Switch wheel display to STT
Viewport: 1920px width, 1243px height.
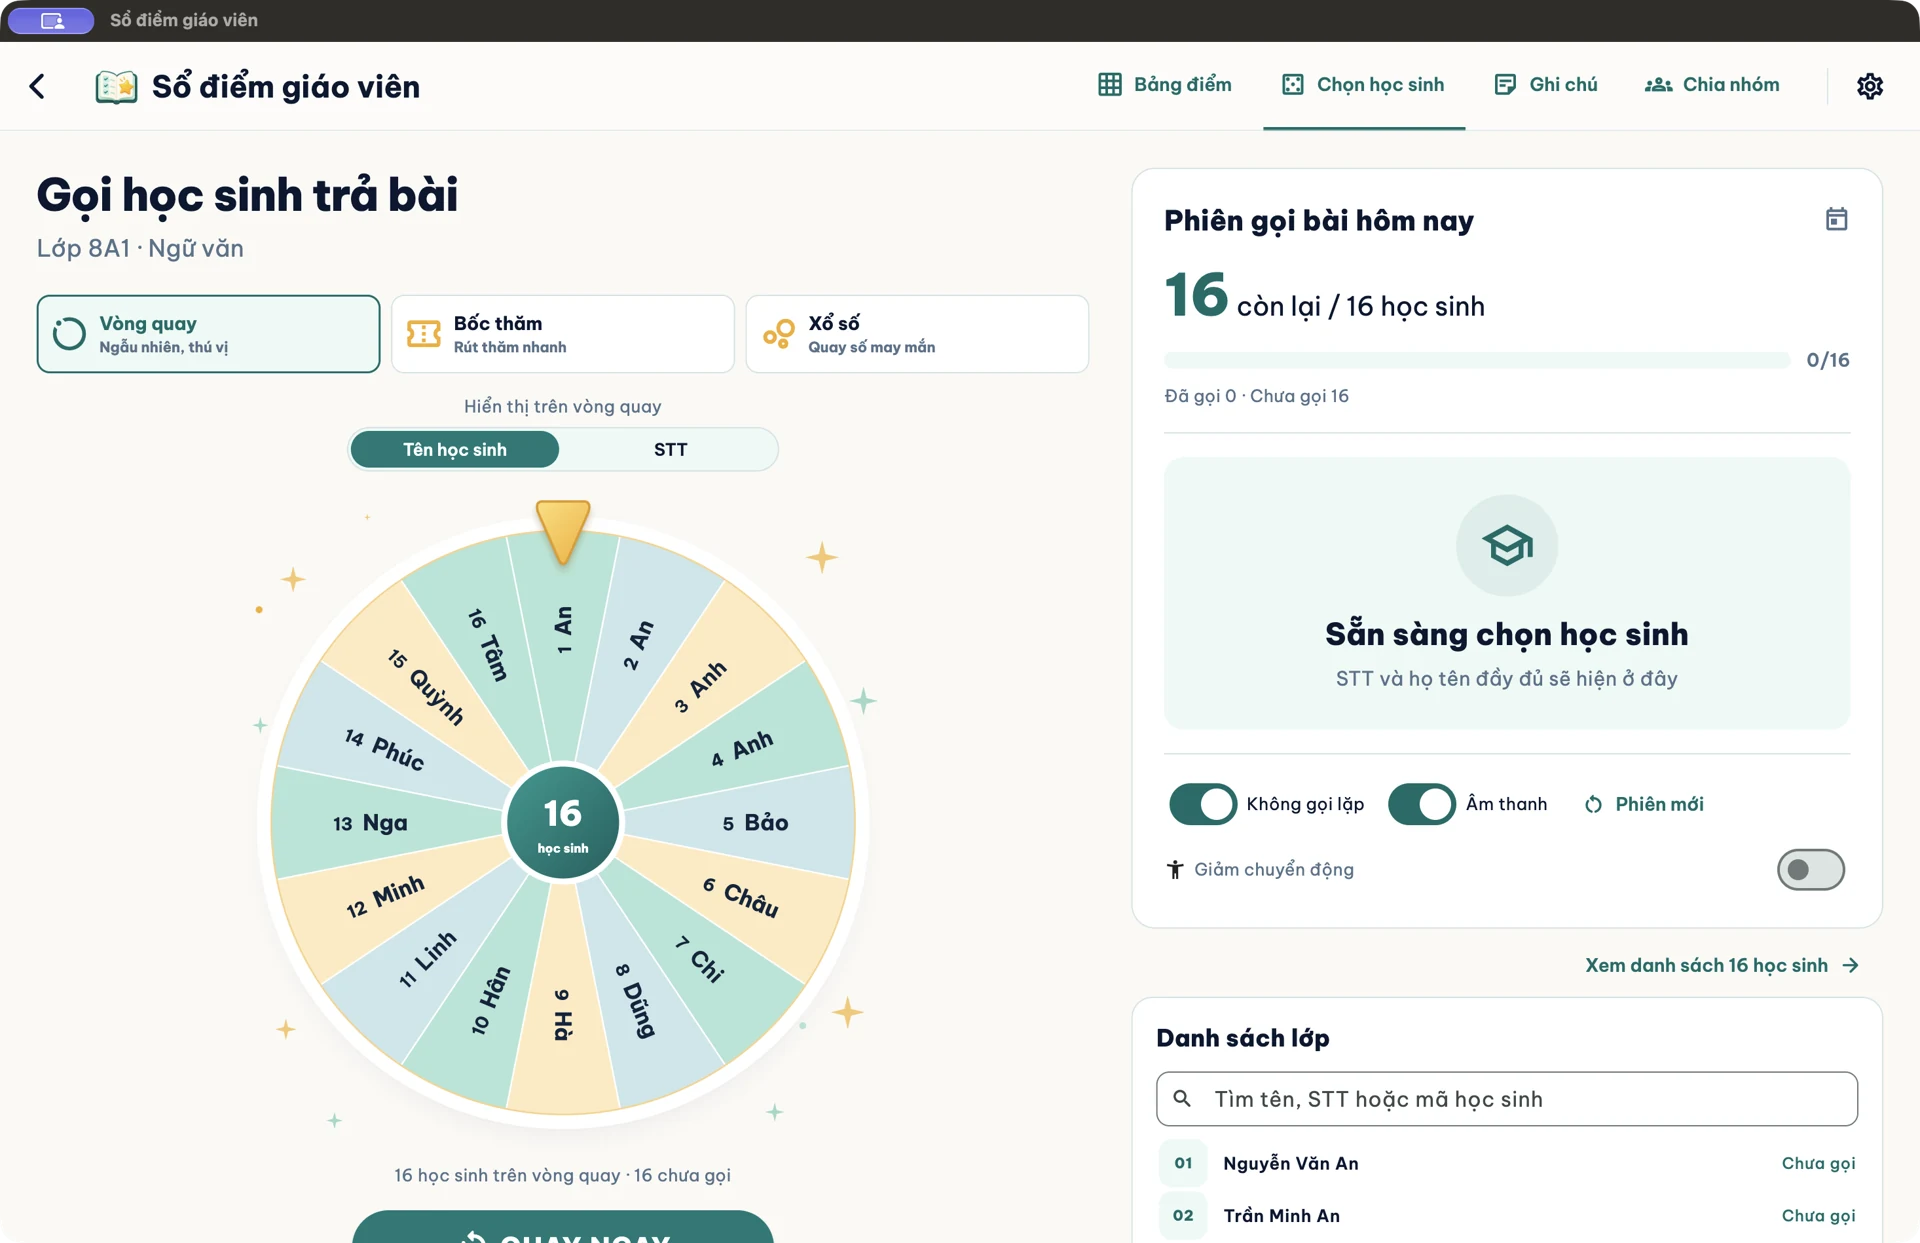pos(670,449)
